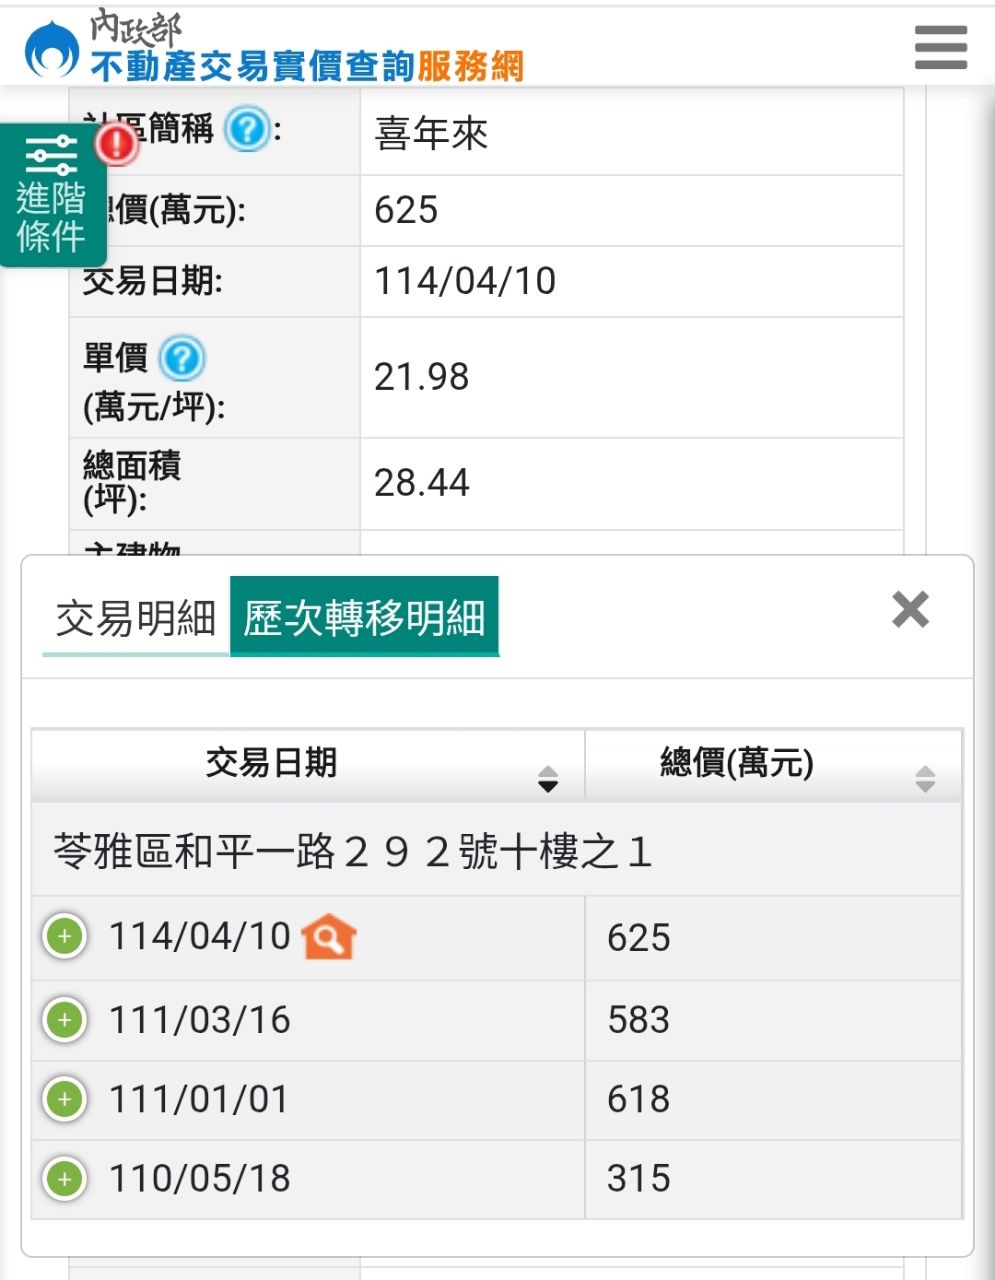
Task: Show help for 社區簡稱
Action: tap(246, 130)
